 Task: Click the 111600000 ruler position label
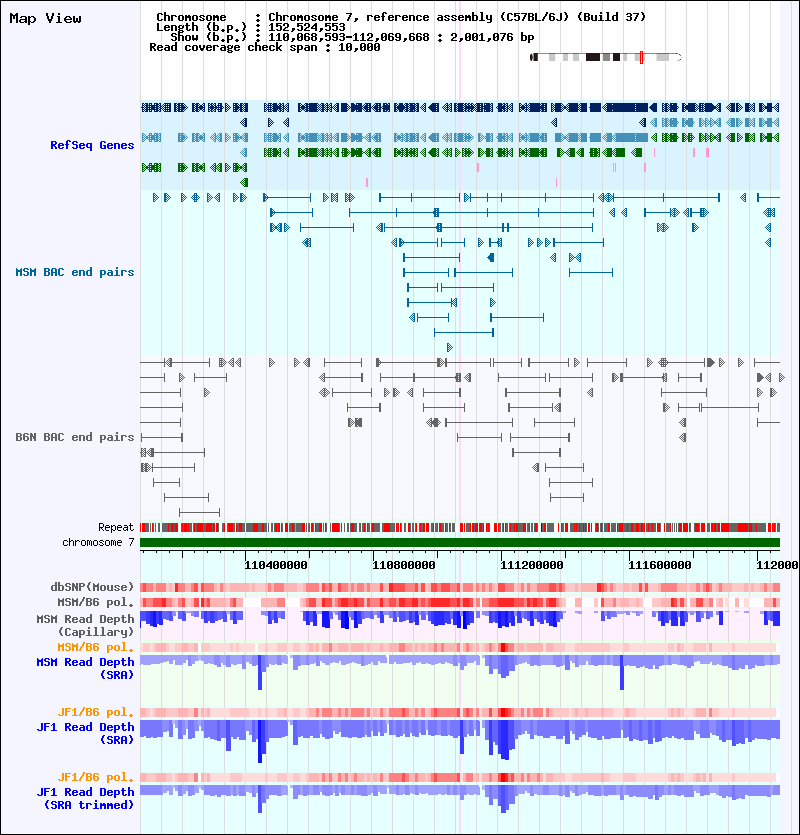tap(659, 565)
